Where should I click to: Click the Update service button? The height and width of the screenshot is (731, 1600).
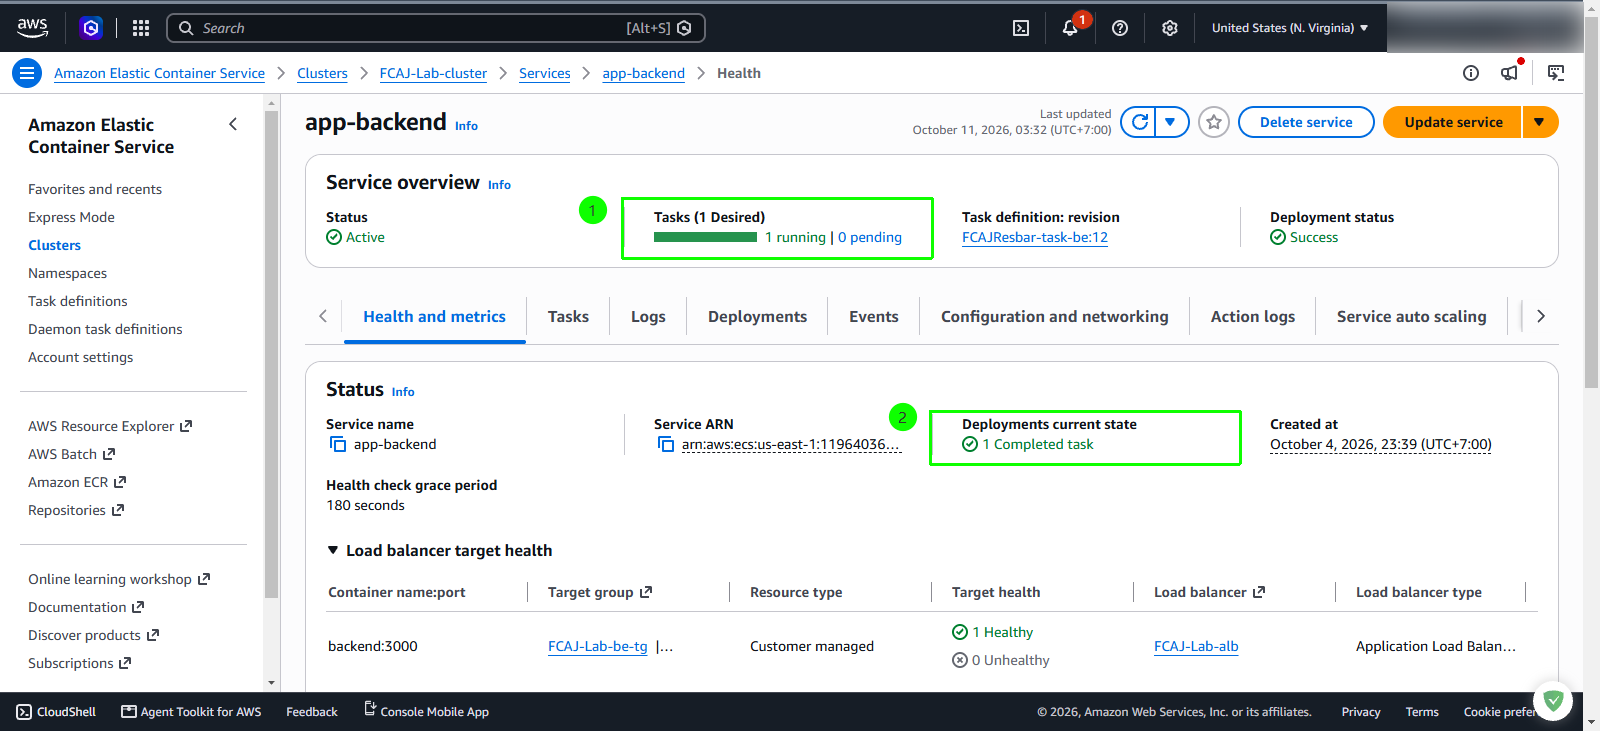tap(1453, 122)
